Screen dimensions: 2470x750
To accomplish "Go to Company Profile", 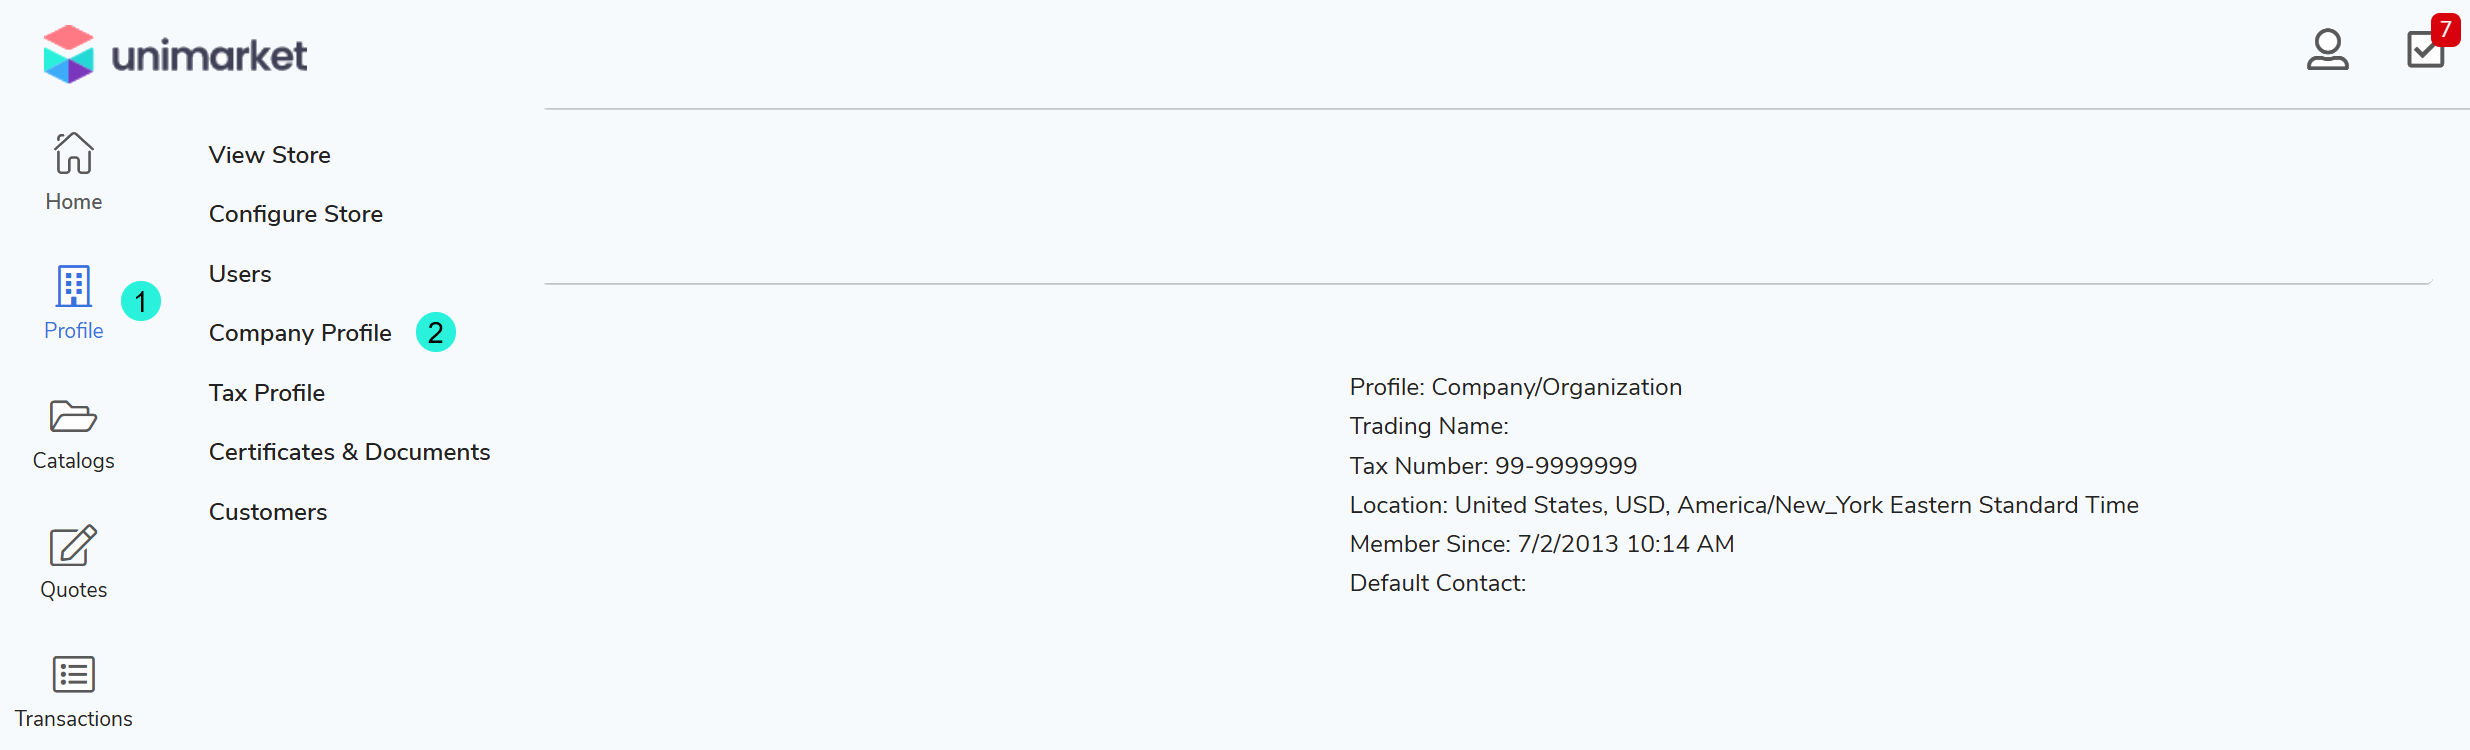I will pos(300,333).
